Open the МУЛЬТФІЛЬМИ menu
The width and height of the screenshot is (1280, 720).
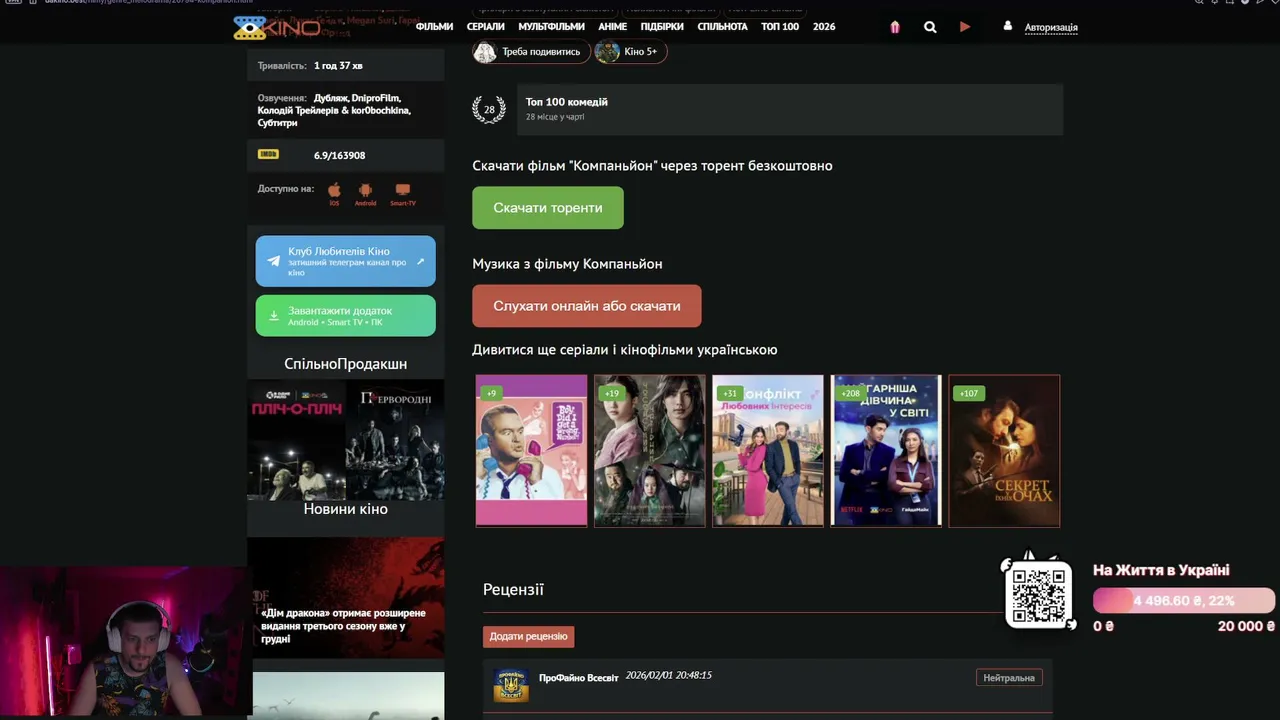(551, 27)
